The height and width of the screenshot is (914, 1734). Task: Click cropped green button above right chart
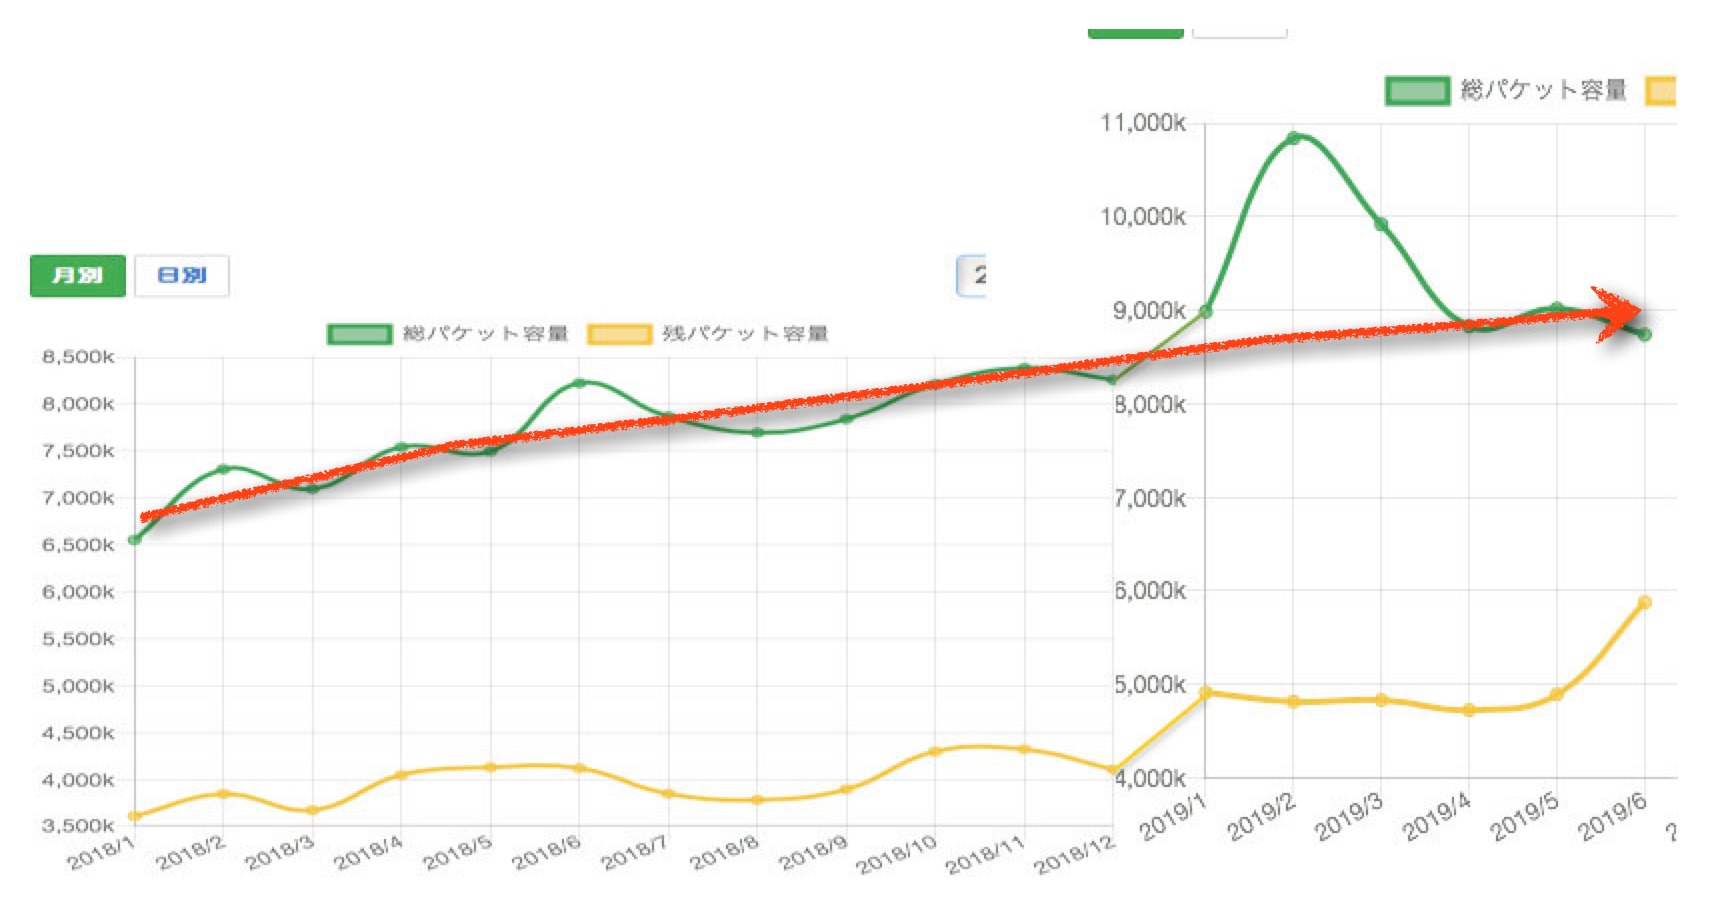click(1135, 32)
